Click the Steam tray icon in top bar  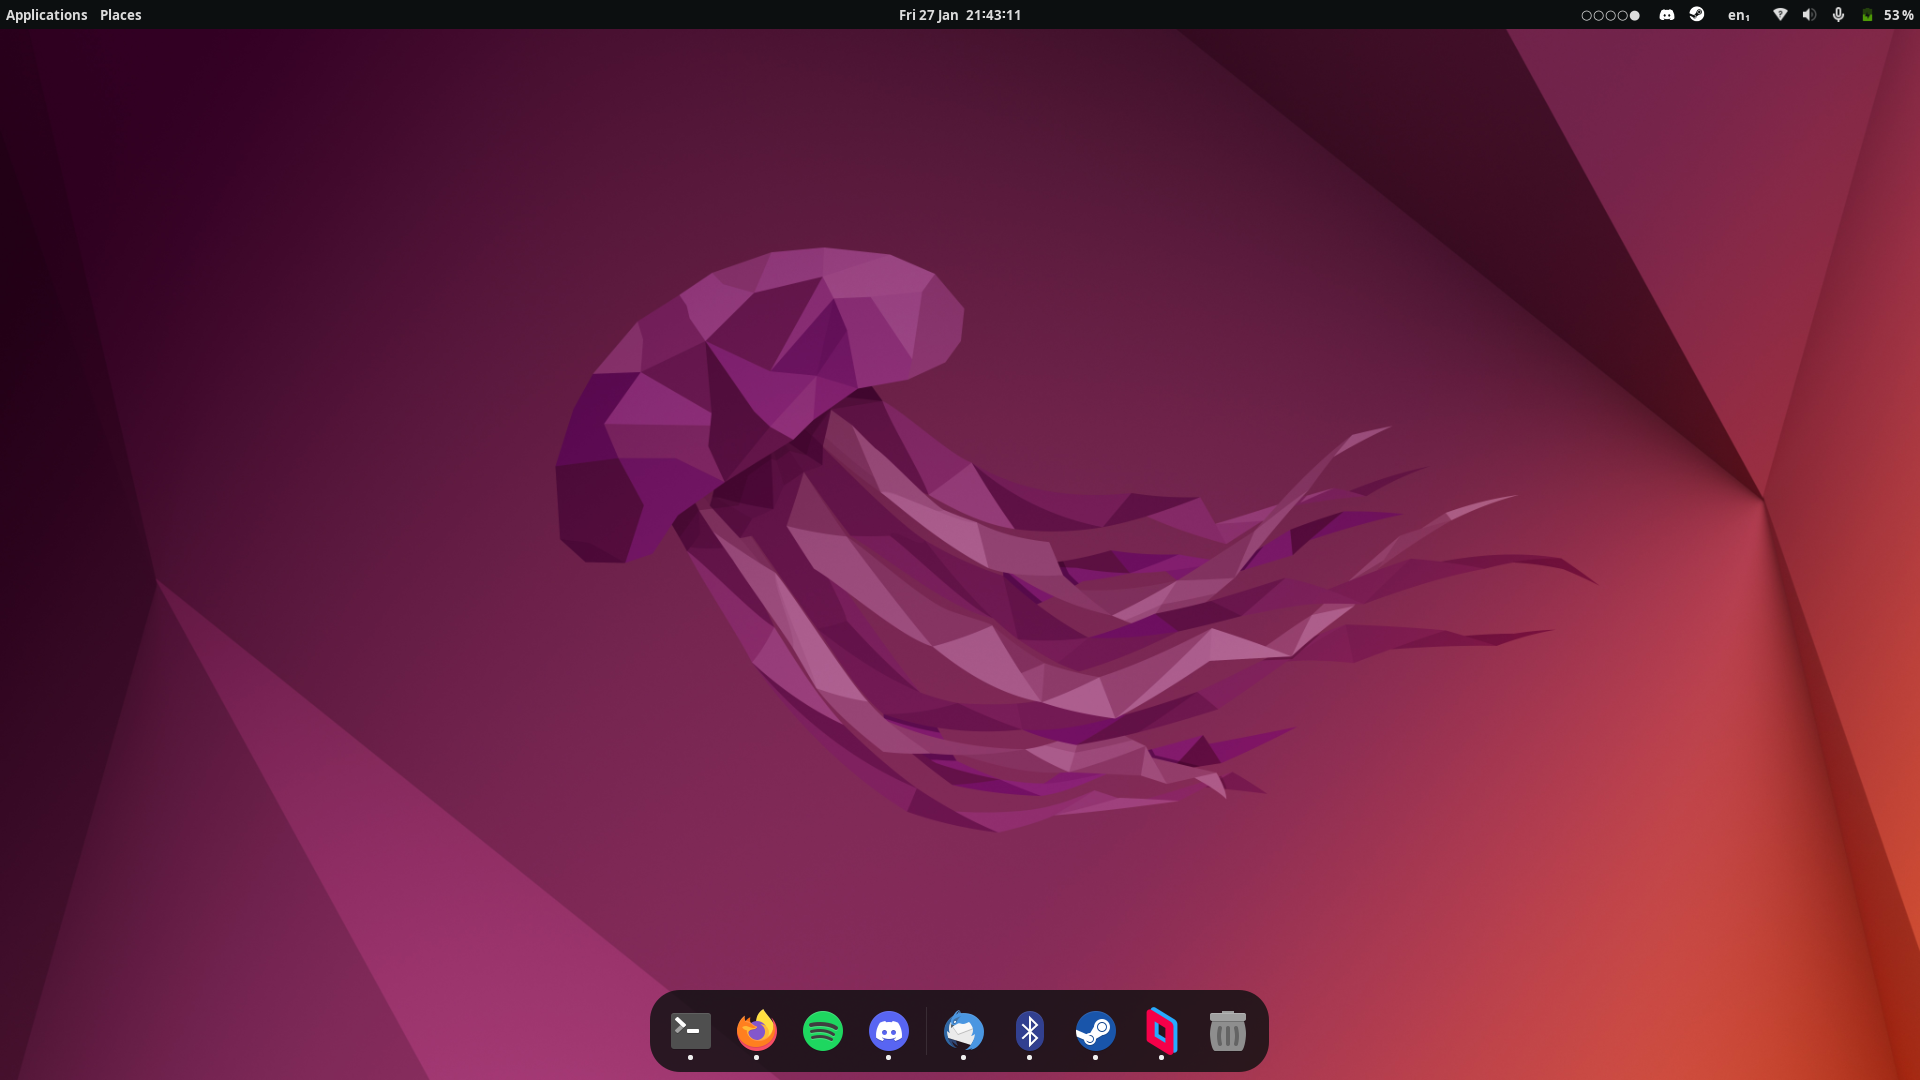[x=1697, y=15]
